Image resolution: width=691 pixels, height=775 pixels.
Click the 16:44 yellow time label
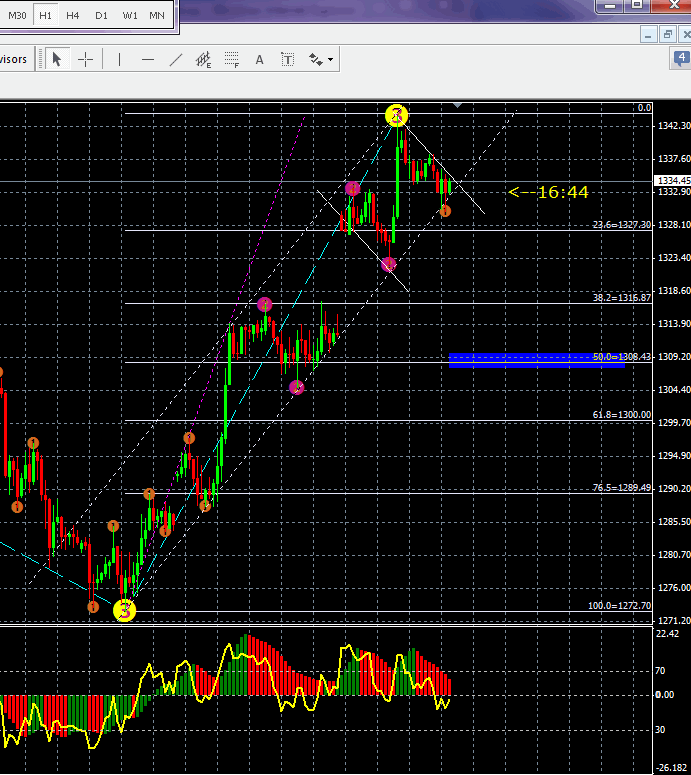(x=548, y=192)
